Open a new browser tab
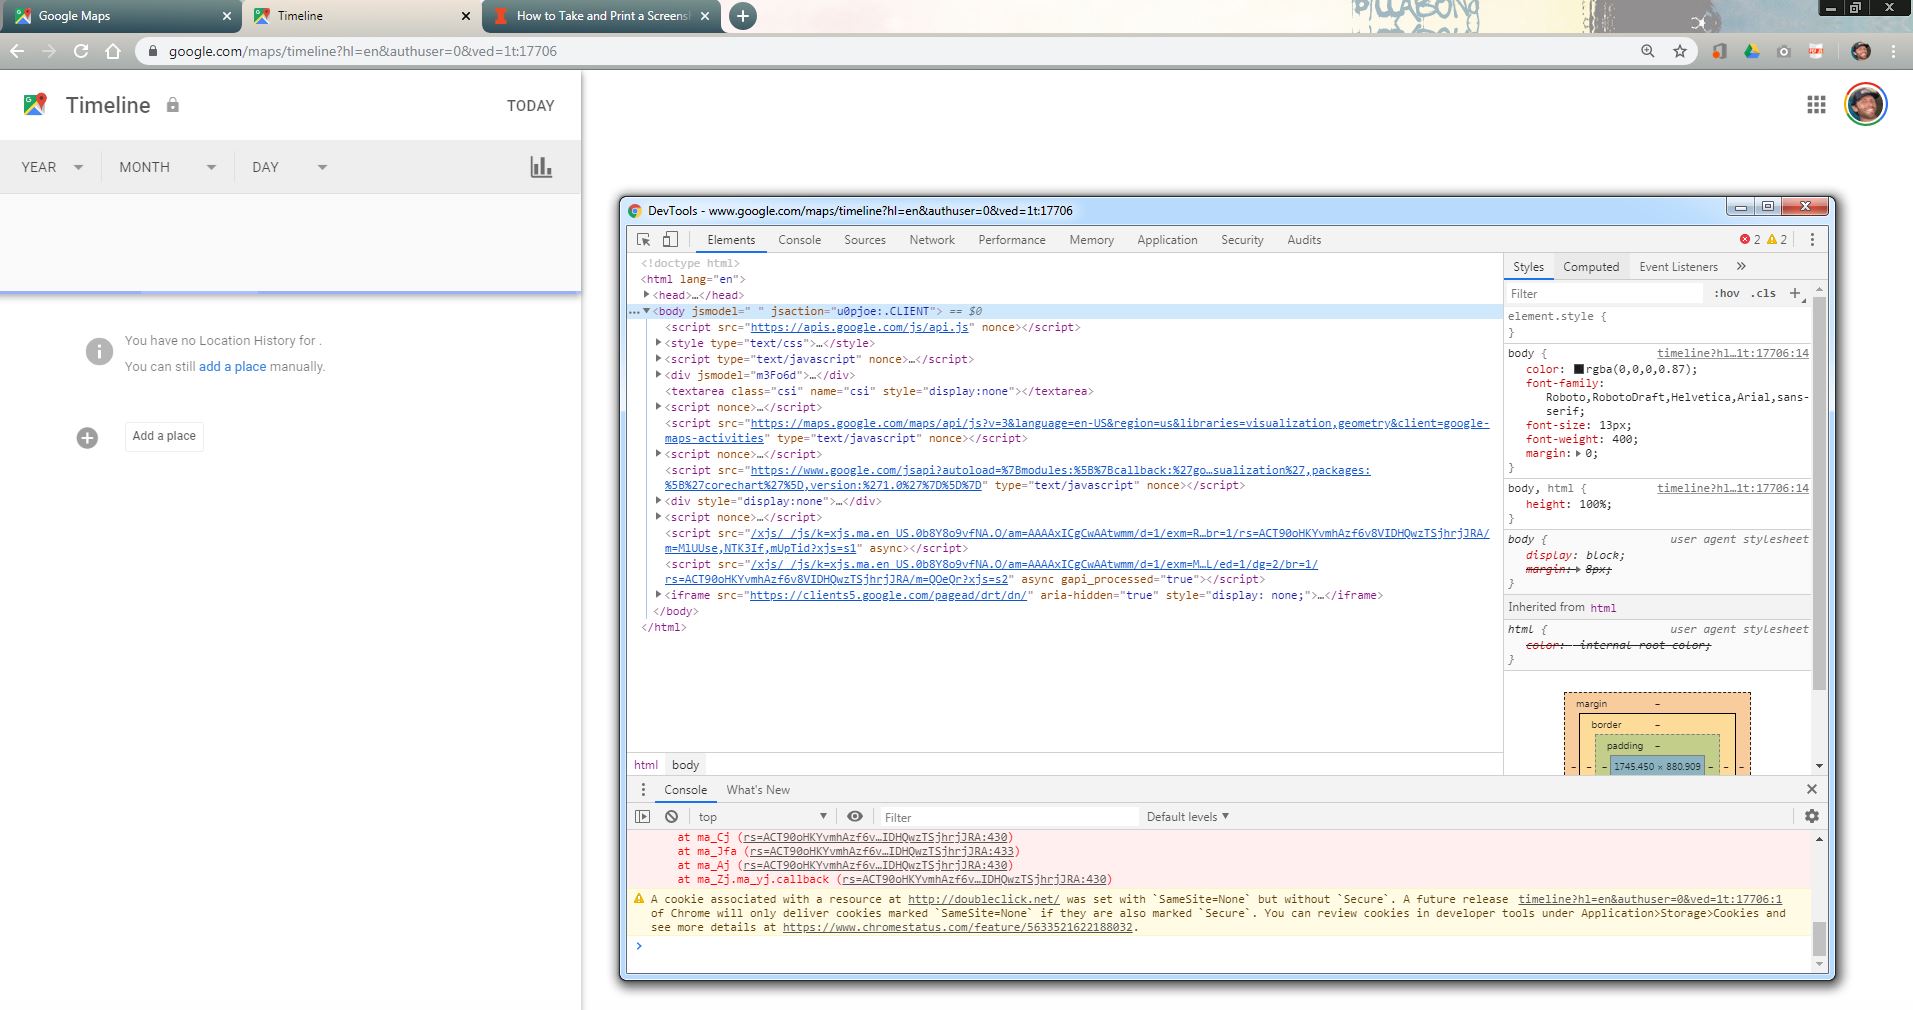 [x=742, y=16]
